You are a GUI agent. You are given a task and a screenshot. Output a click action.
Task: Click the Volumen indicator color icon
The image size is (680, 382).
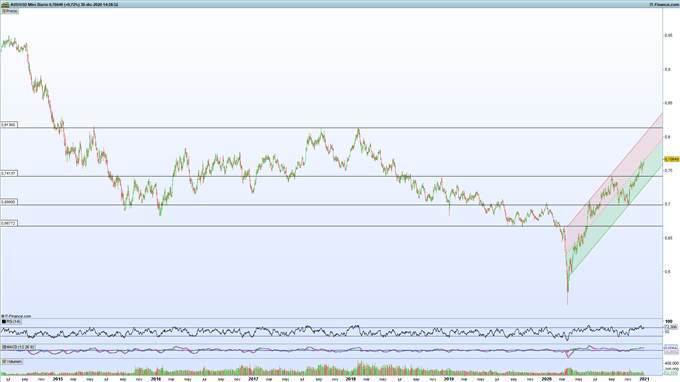(x=4, y=361)
